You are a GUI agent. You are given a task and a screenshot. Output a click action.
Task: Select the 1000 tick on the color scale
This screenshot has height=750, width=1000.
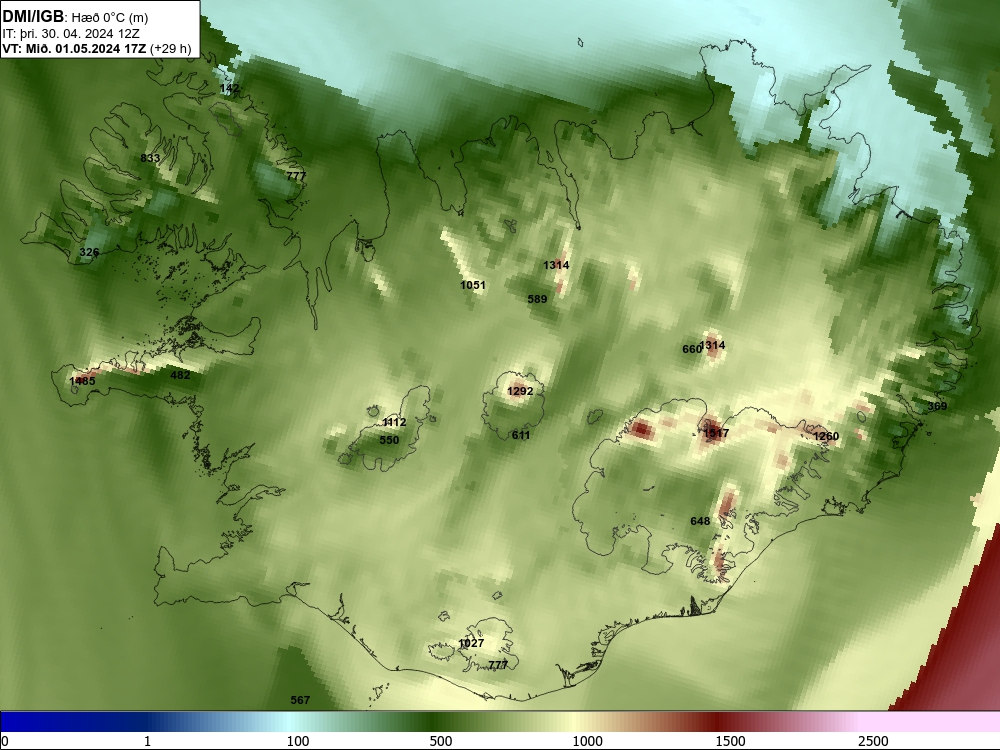click(x=587, y=740)
